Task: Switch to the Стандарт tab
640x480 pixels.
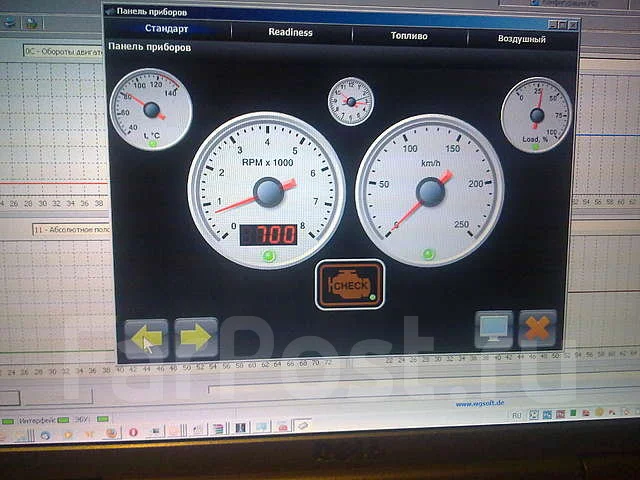Action: point(167,29)
